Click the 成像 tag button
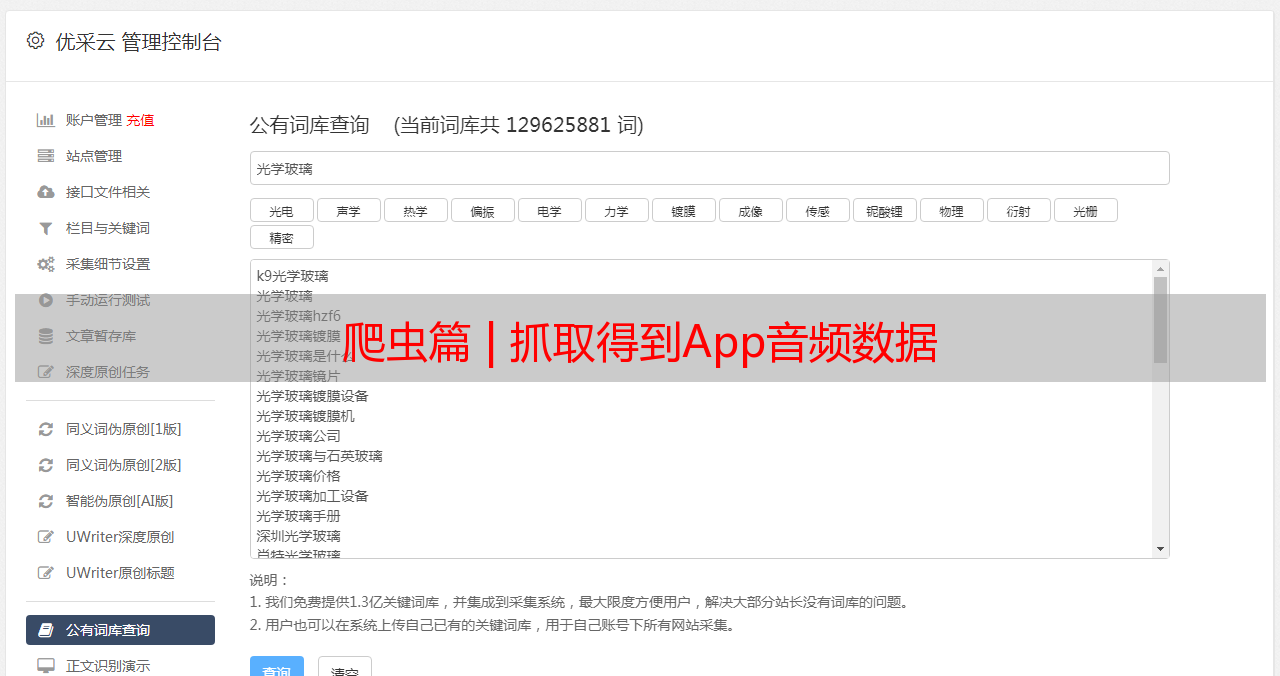The width and height of the screenshot is (1280, 676). click(750, 210)
